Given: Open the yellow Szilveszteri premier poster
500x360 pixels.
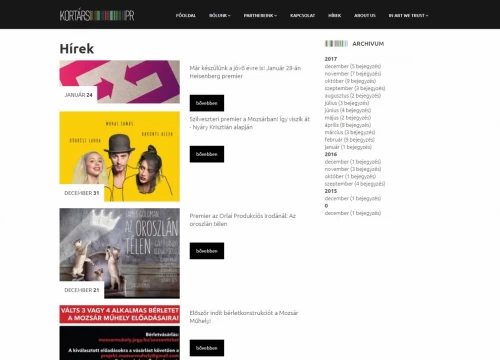Looking at the screenshot, I should coord(120,156).
